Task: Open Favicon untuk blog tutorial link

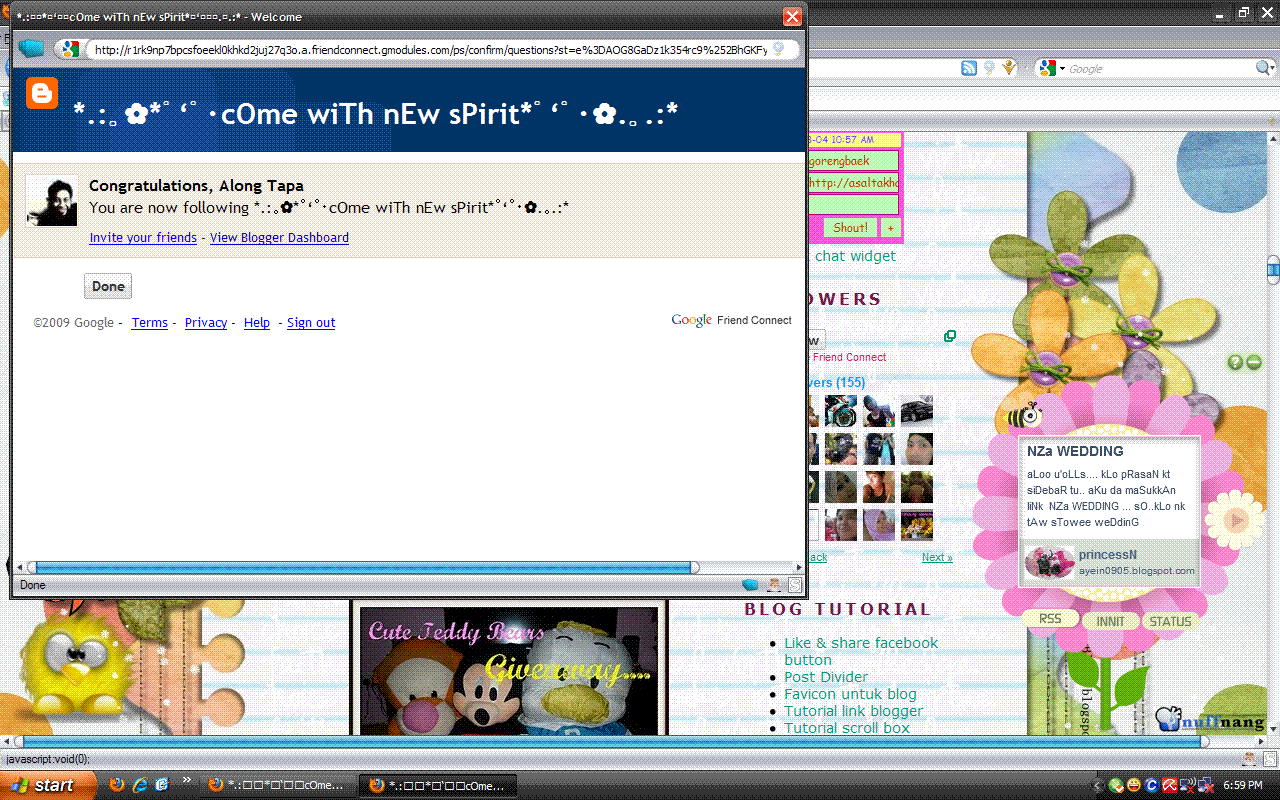Action: [x=850, y=694]
